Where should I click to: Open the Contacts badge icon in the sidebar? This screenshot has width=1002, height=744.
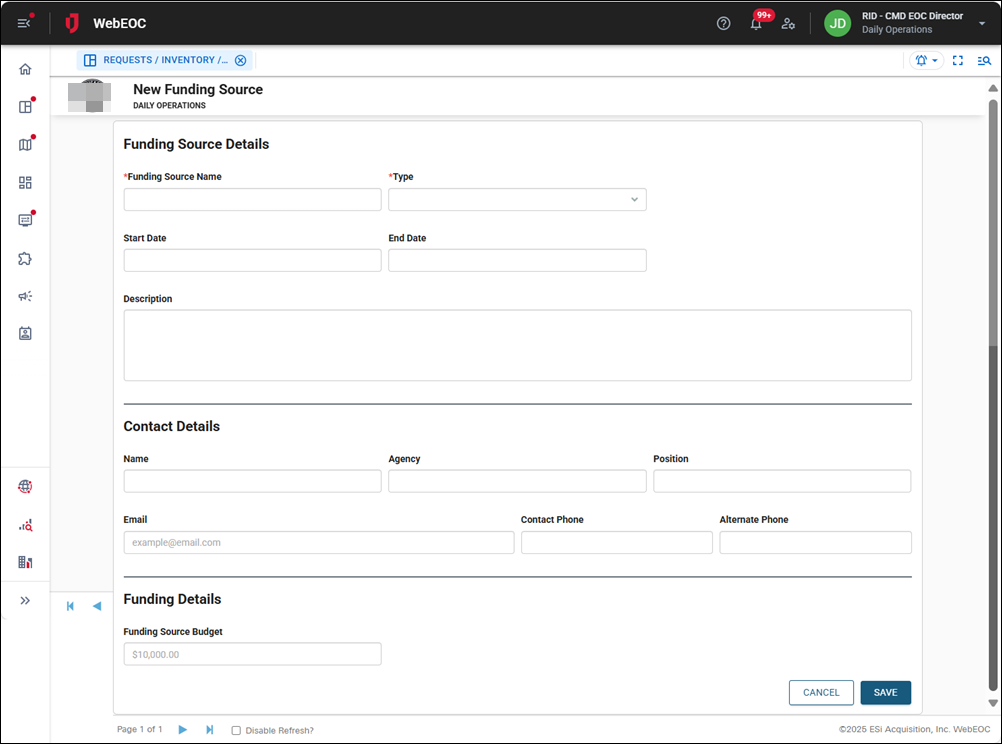point(25,333)
